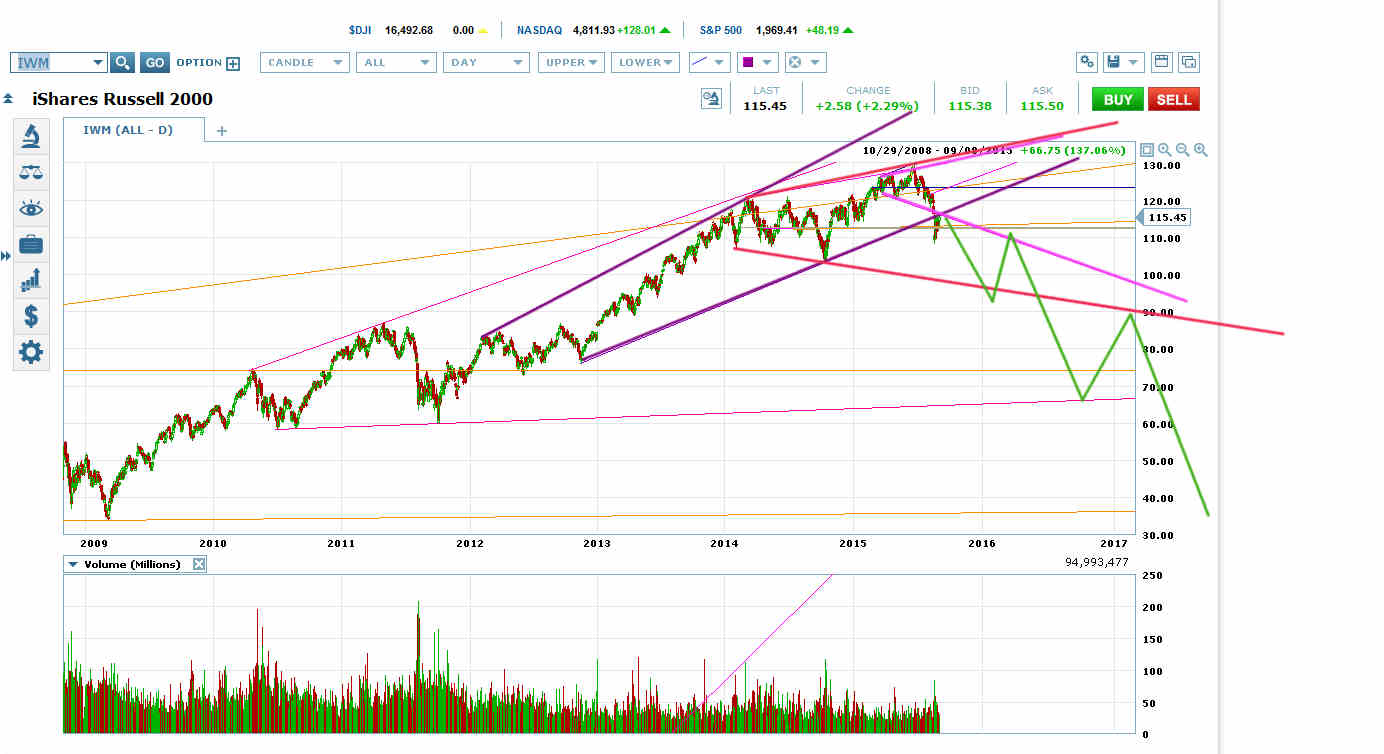Click the briefcase portfolio sidebar icon
Image resolution: width=1384 pixels, height=754 pixels.
tap(31, 244)
